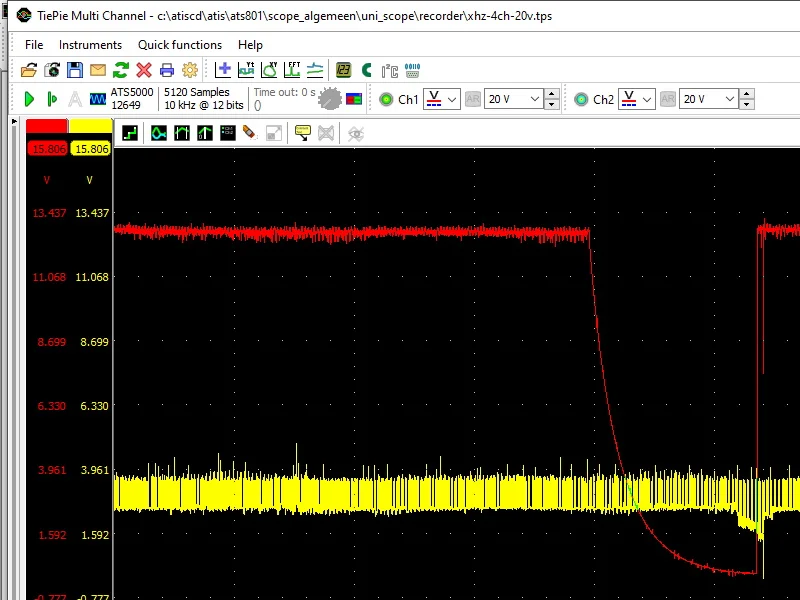The width and height of the screenshot is (800, 600).
Task: Toggle the Ch2 channel enable indicator
Action: (x=581, y=99)
